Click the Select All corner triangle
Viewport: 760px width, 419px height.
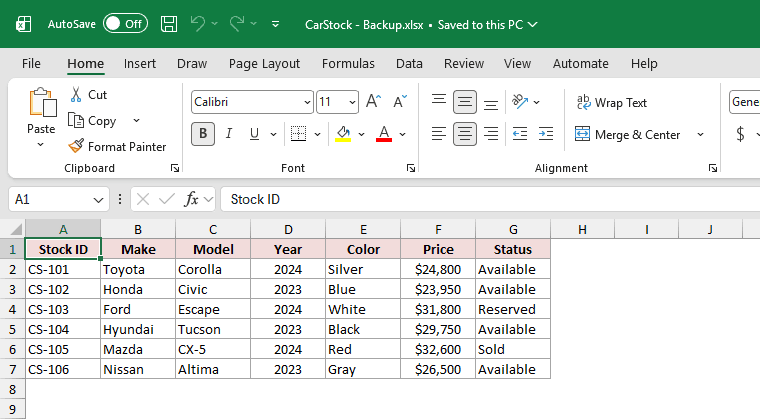tap(16, 229)
